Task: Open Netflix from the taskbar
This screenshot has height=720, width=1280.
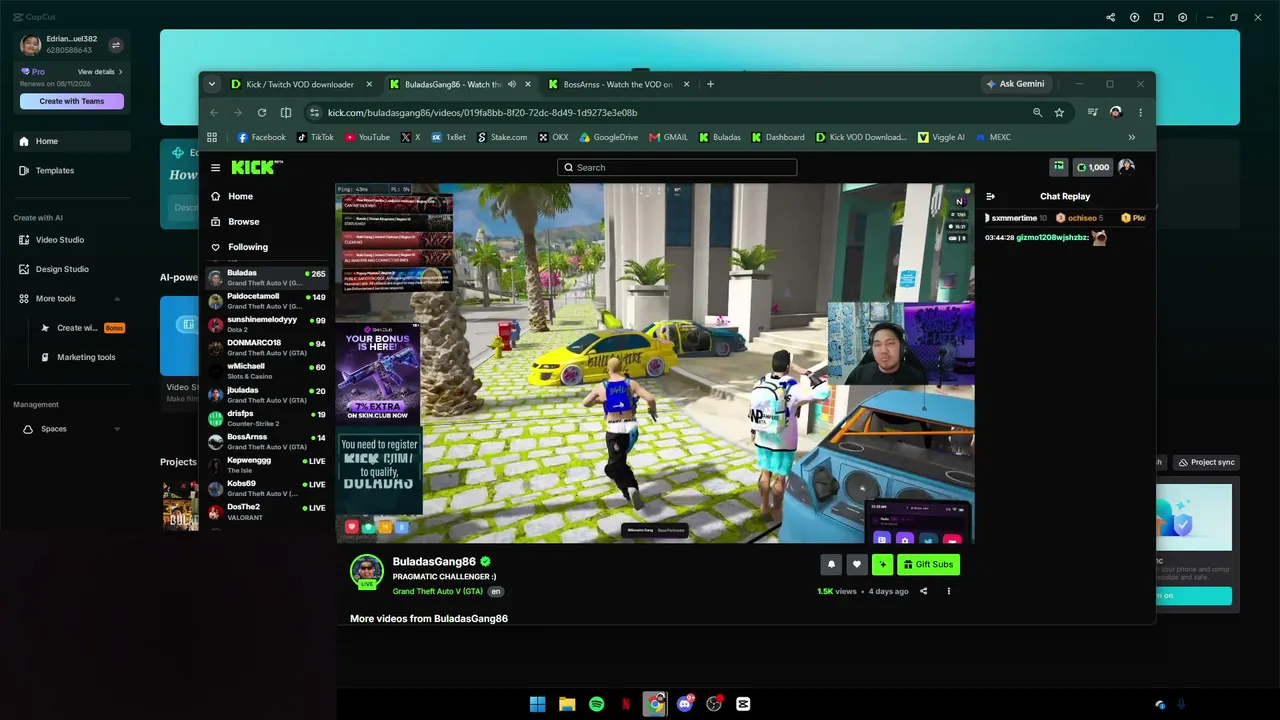Action: [626, 704]
